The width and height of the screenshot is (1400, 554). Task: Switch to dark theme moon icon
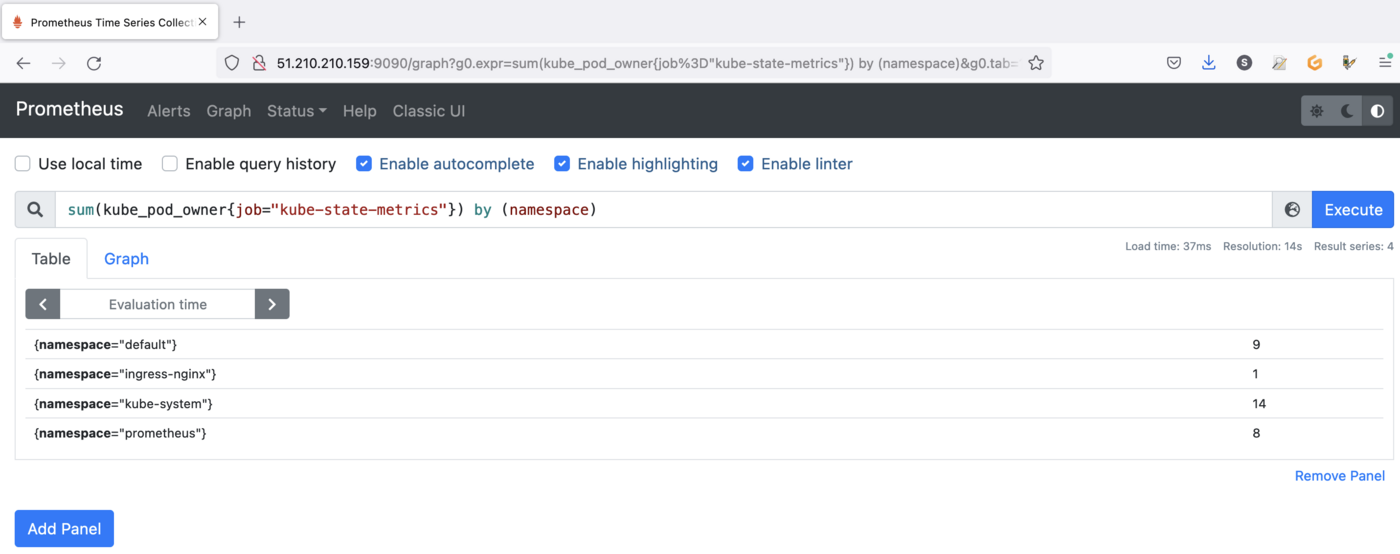tap(1347, 111)
